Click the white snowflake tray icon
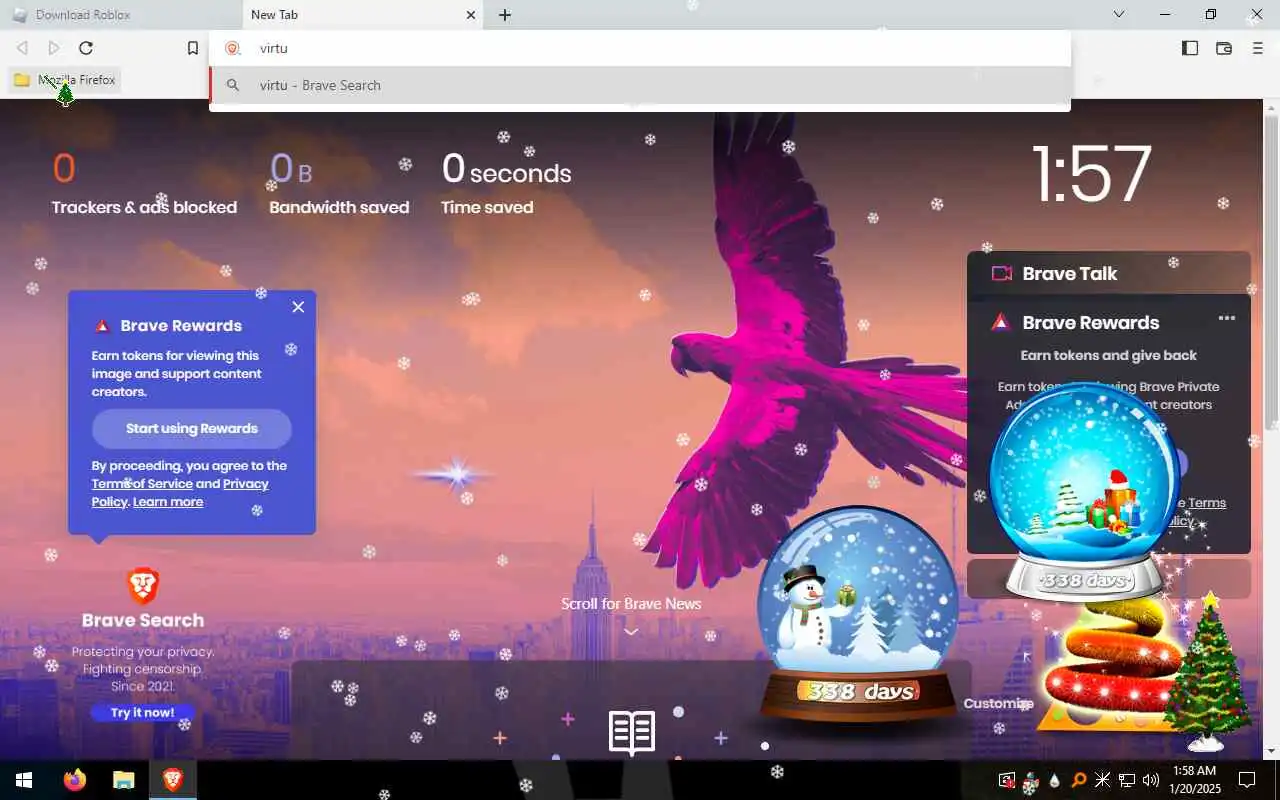The width and height of the screenshot is (1280, 800). click(x=1103, y=780)
